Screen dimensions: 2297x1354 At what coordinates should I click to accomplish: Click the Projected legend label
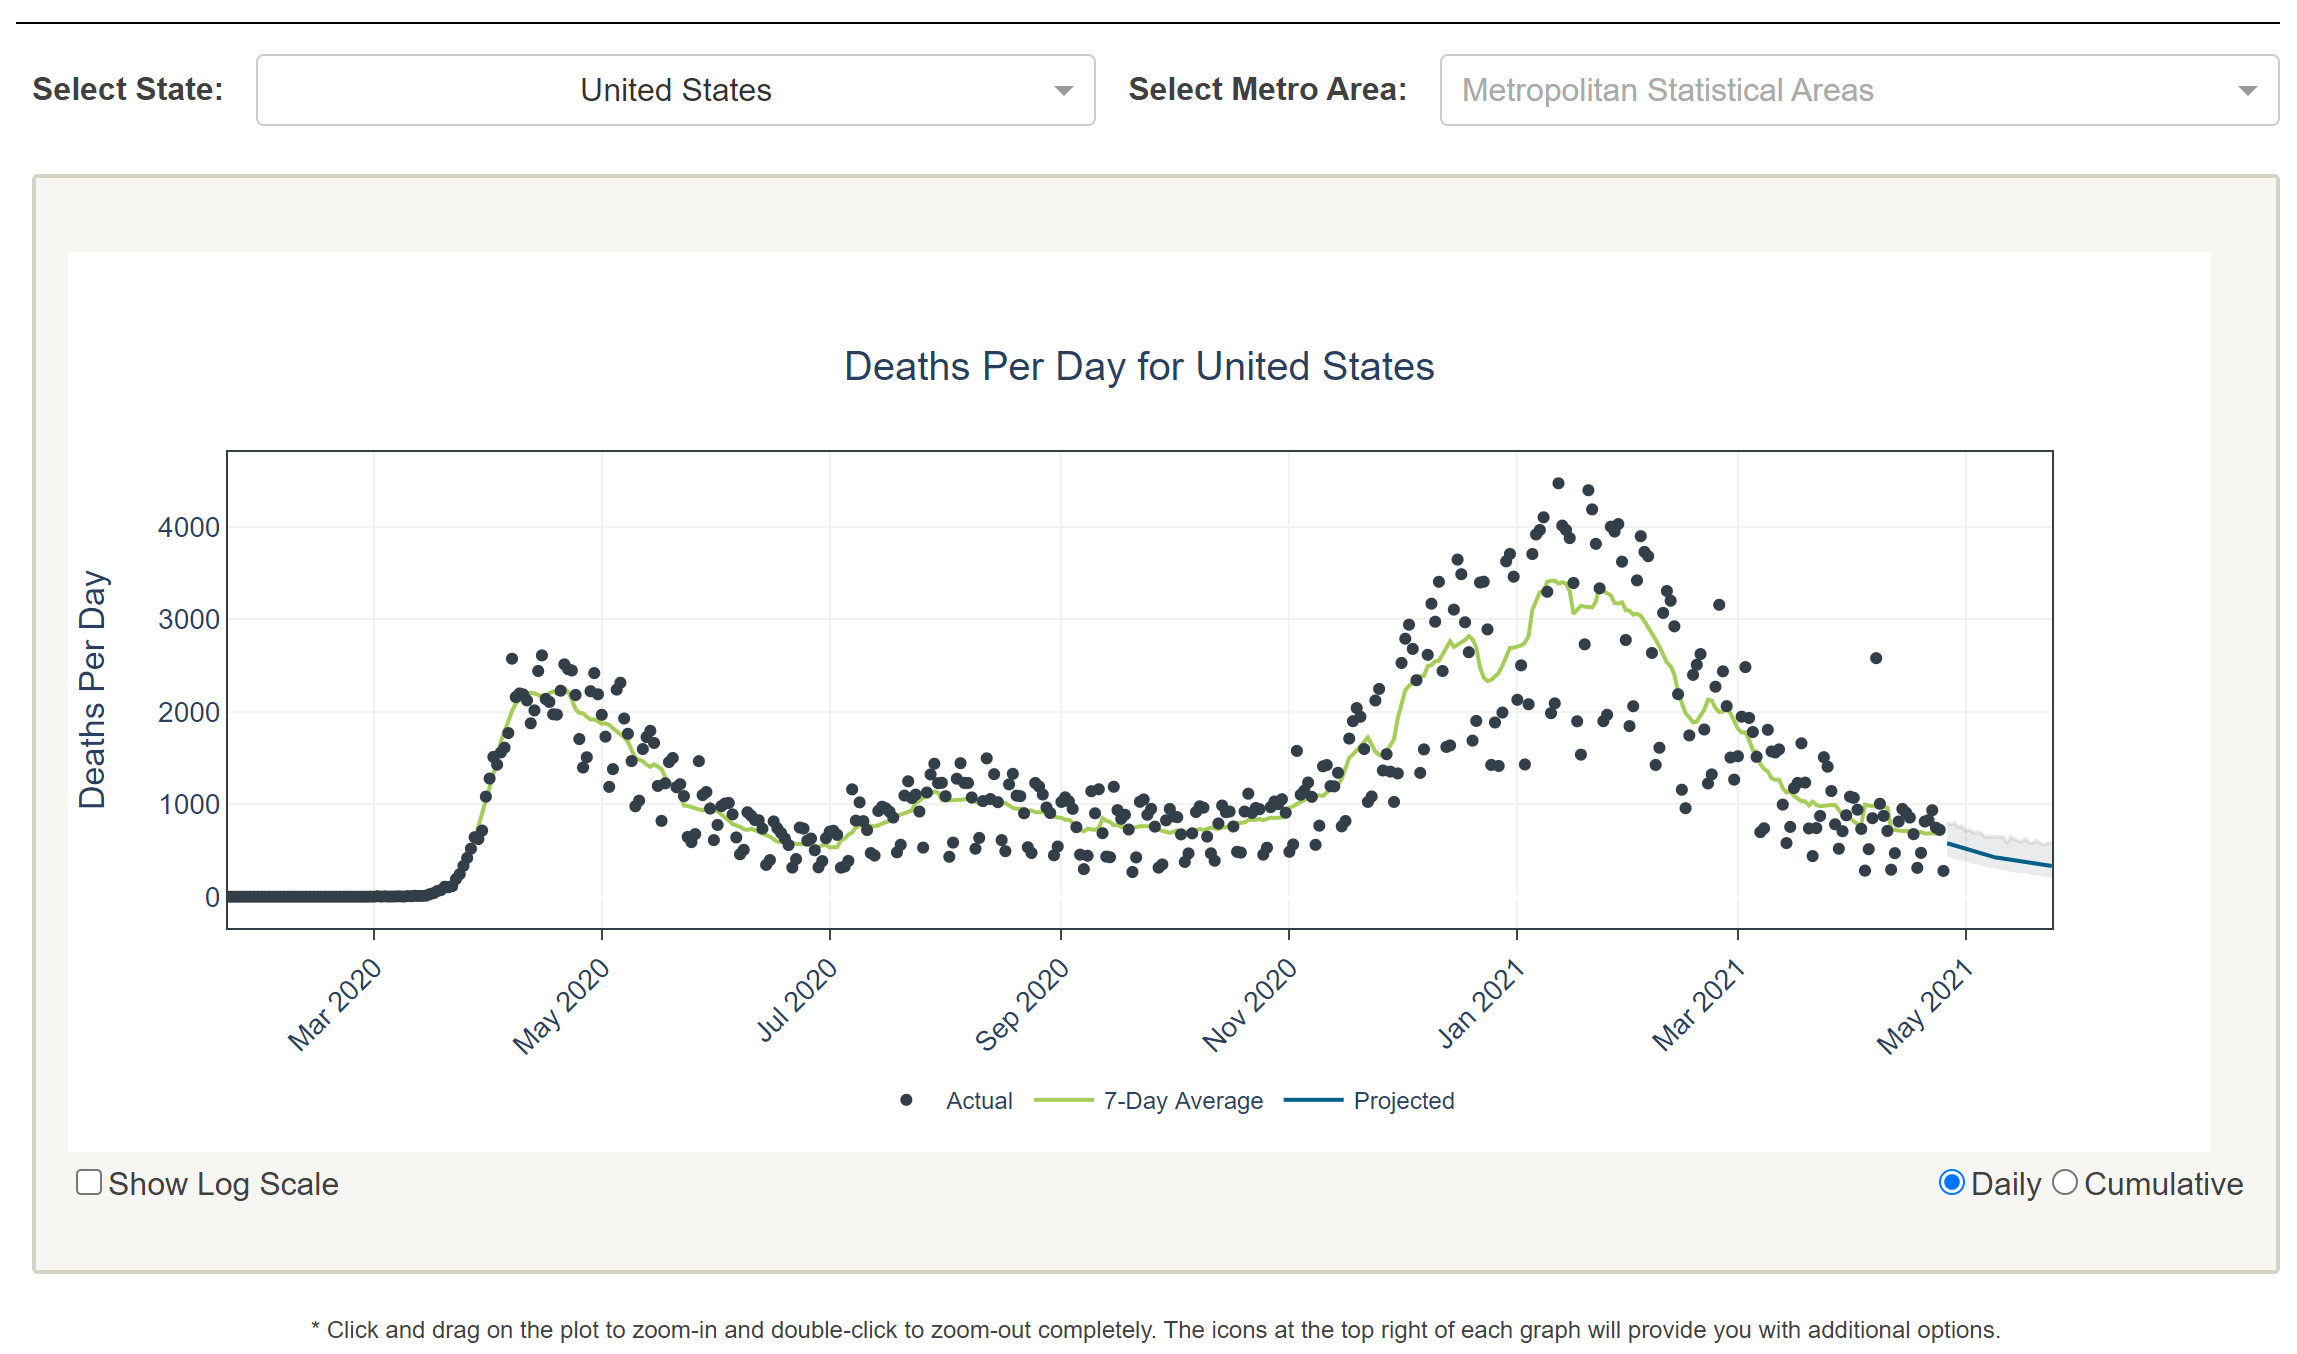click(x=1403, y=1100)
